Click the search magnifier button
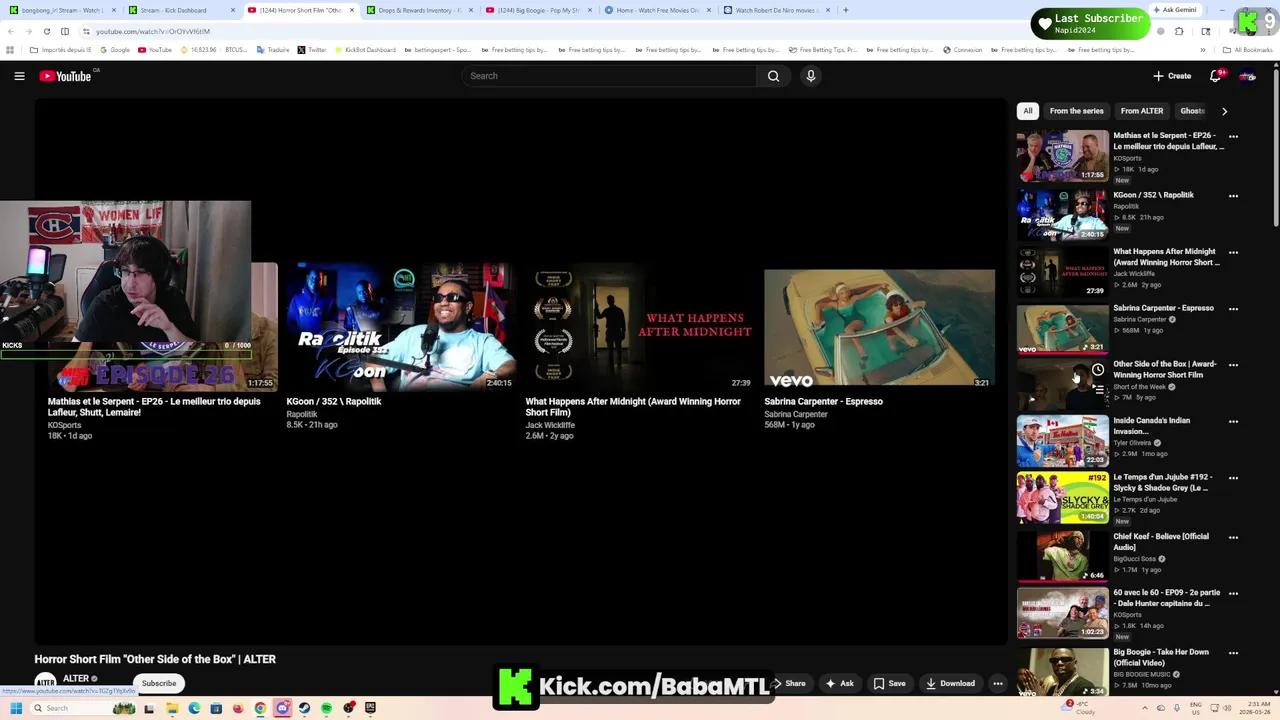The image size is (1280, 720). click(773, 76)
